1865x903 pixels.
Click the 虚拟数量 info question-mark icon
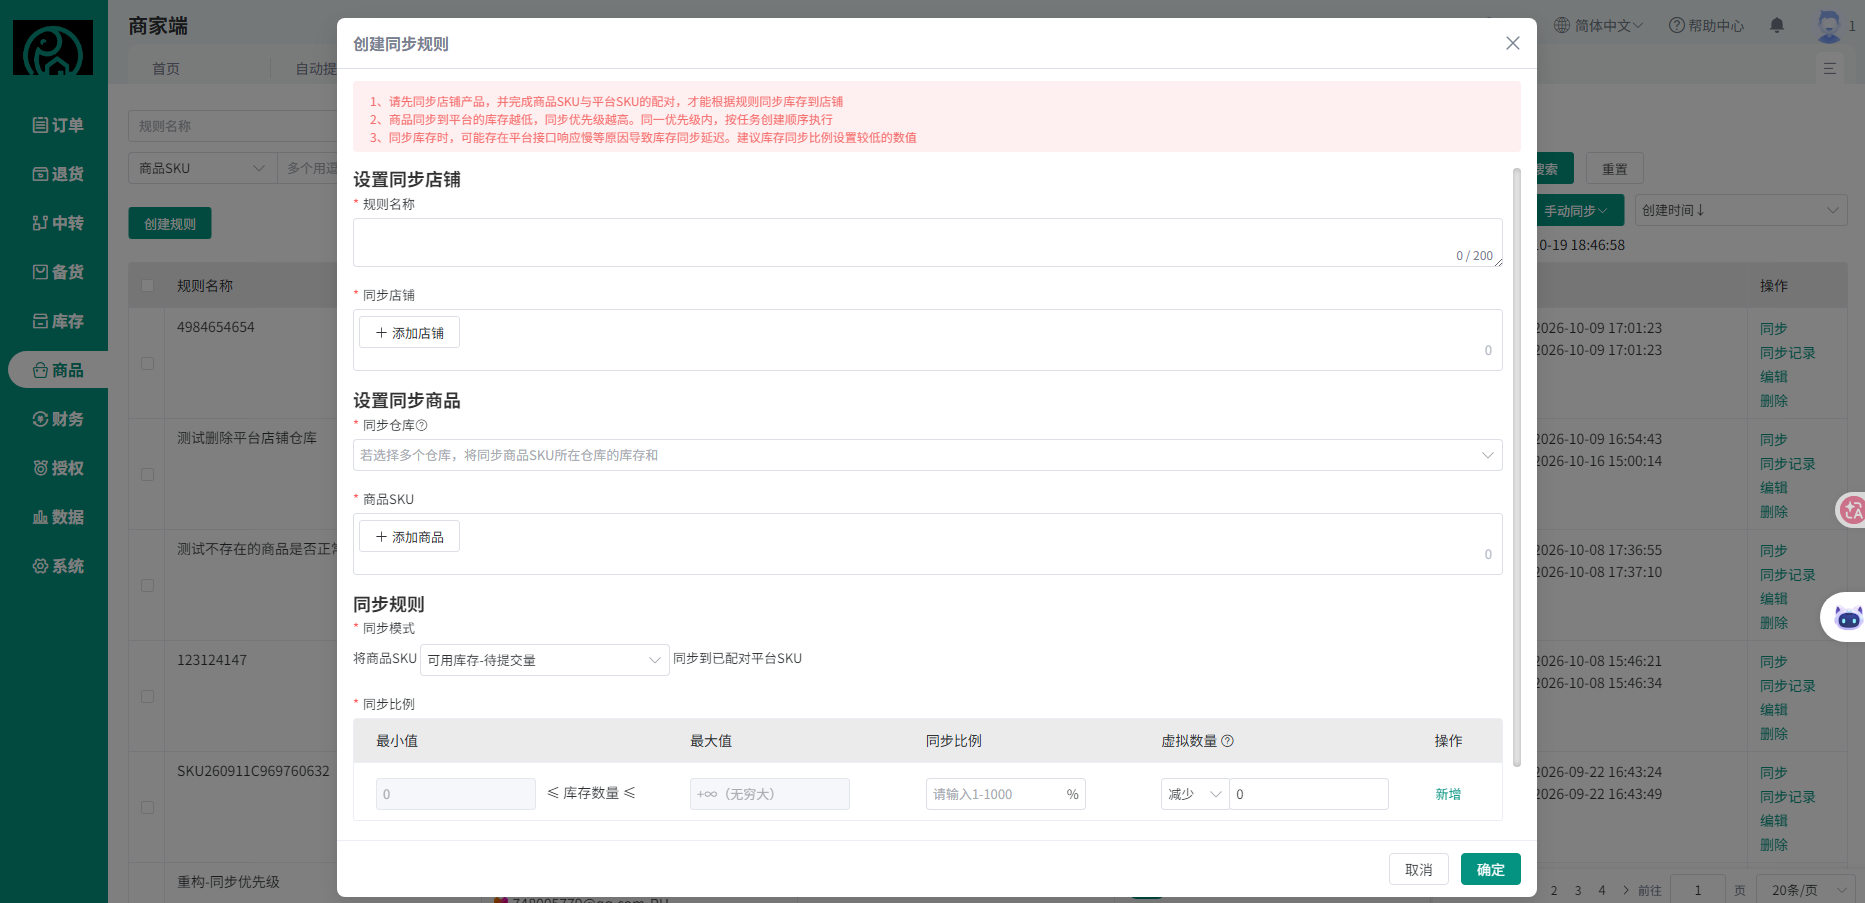pyautogui.click(x=1228, y=741)
